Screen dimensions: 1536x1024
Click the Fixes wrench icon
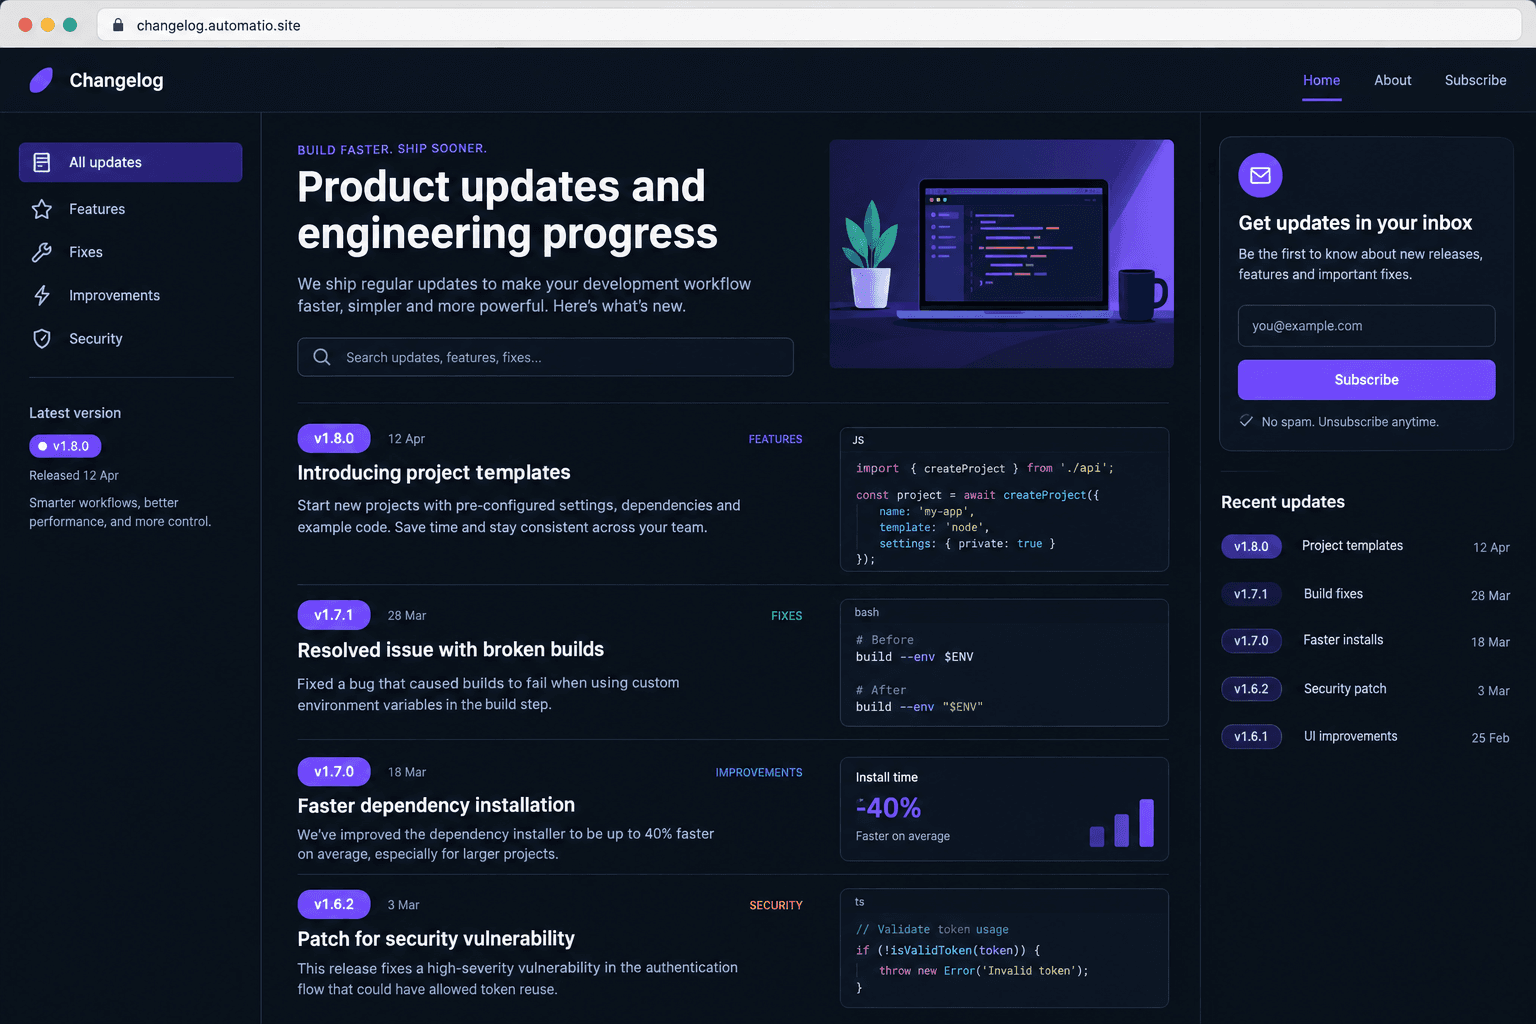point(42,252)
